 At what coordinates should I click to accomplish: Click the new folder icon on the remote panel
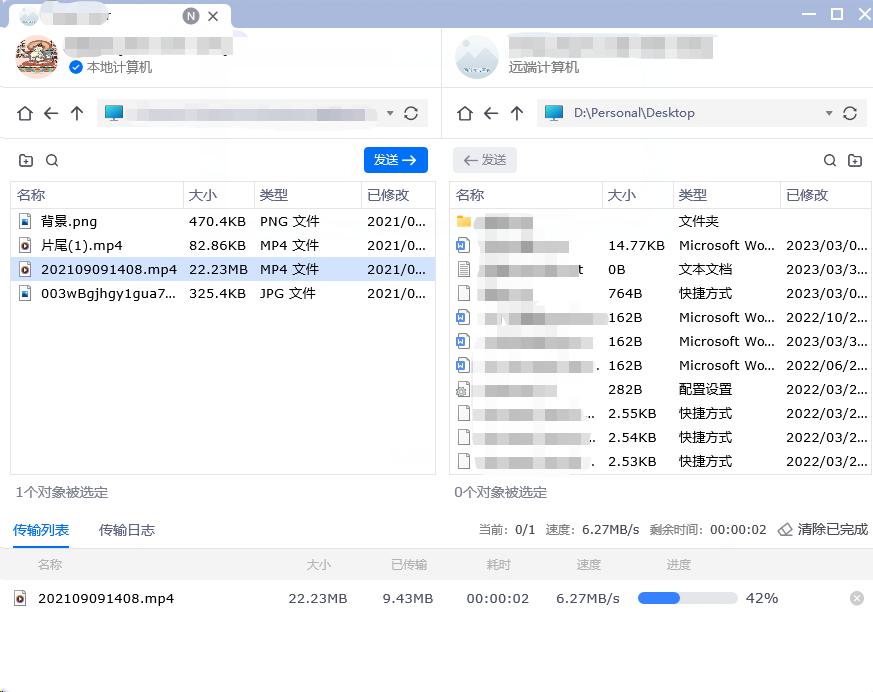855,159
